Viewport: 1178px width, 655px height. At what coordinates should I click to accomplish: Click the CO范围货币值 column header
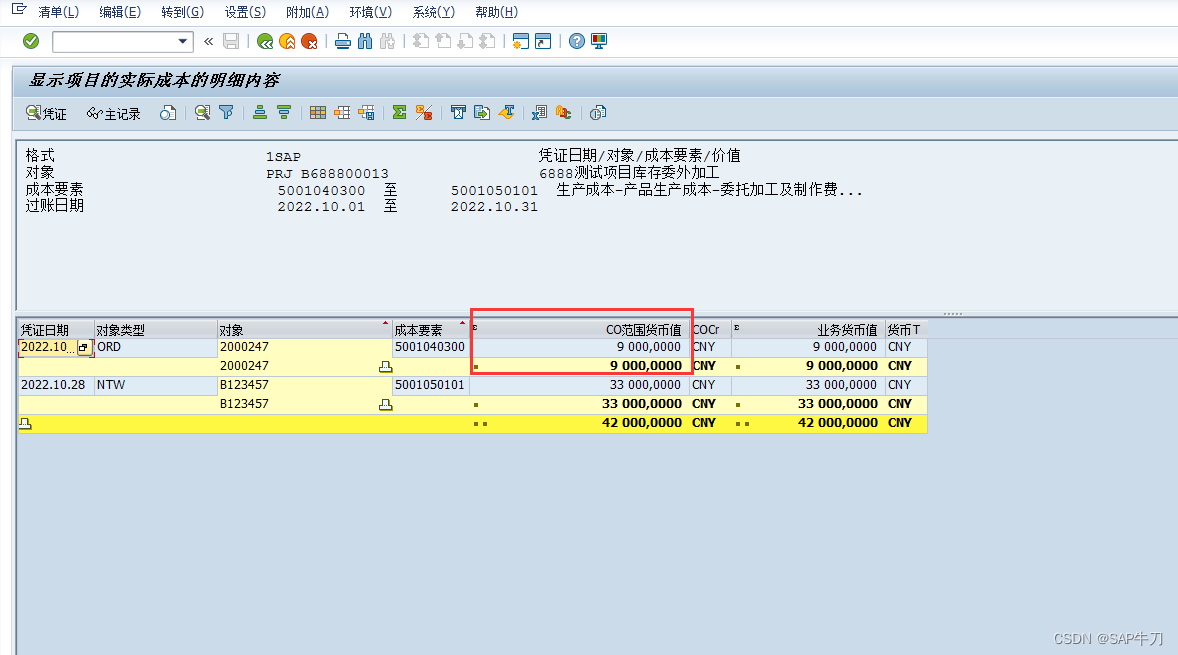(578, 330)
